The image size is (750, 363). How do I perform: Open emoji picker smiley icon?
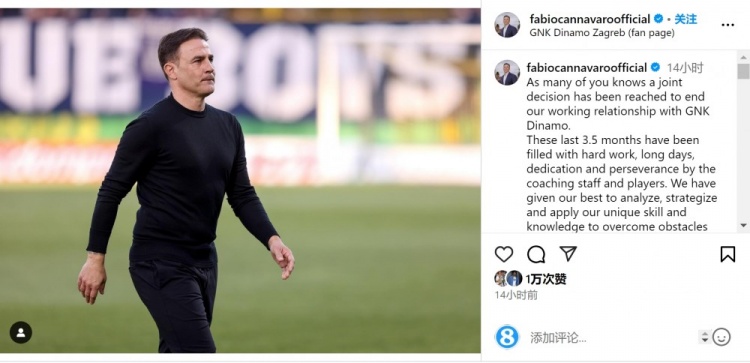click(x=721, y=337)
